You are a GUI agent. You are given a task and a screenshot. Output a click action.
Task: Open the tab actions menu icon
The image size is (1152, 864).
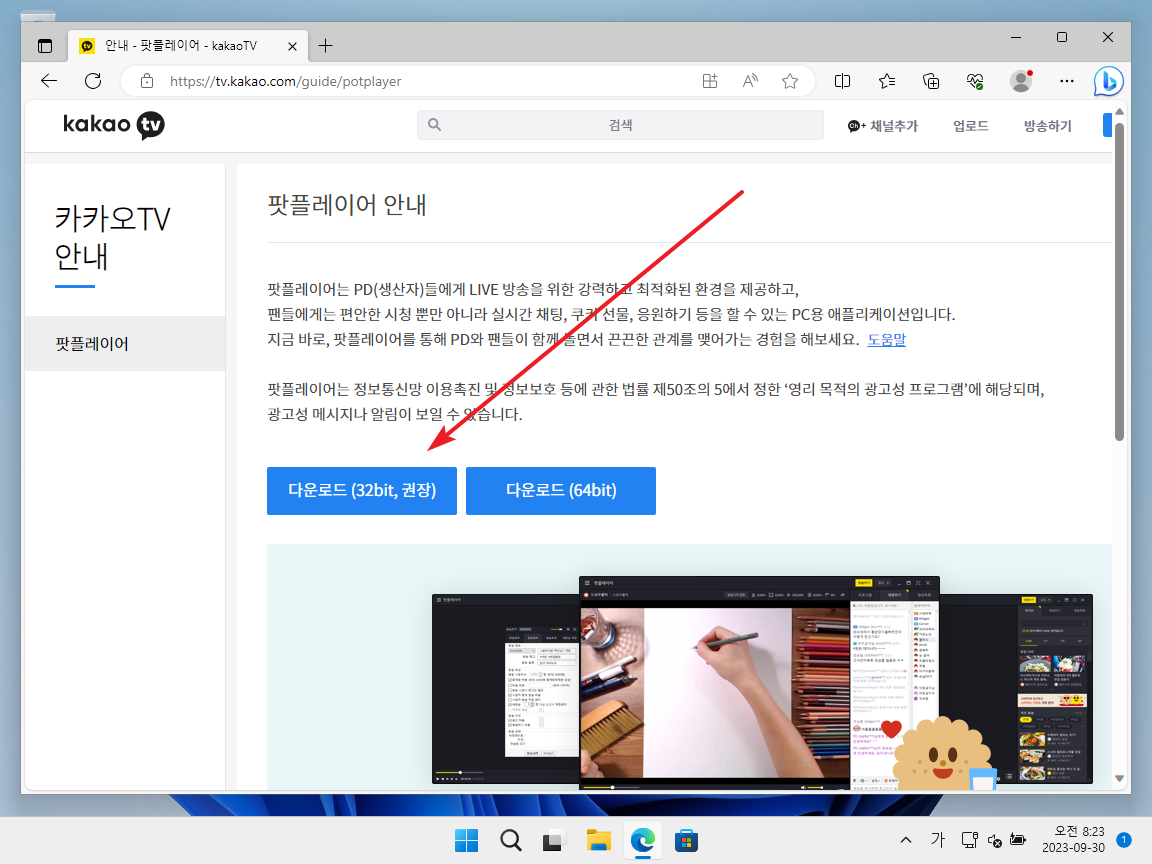[x=45, y=46]
